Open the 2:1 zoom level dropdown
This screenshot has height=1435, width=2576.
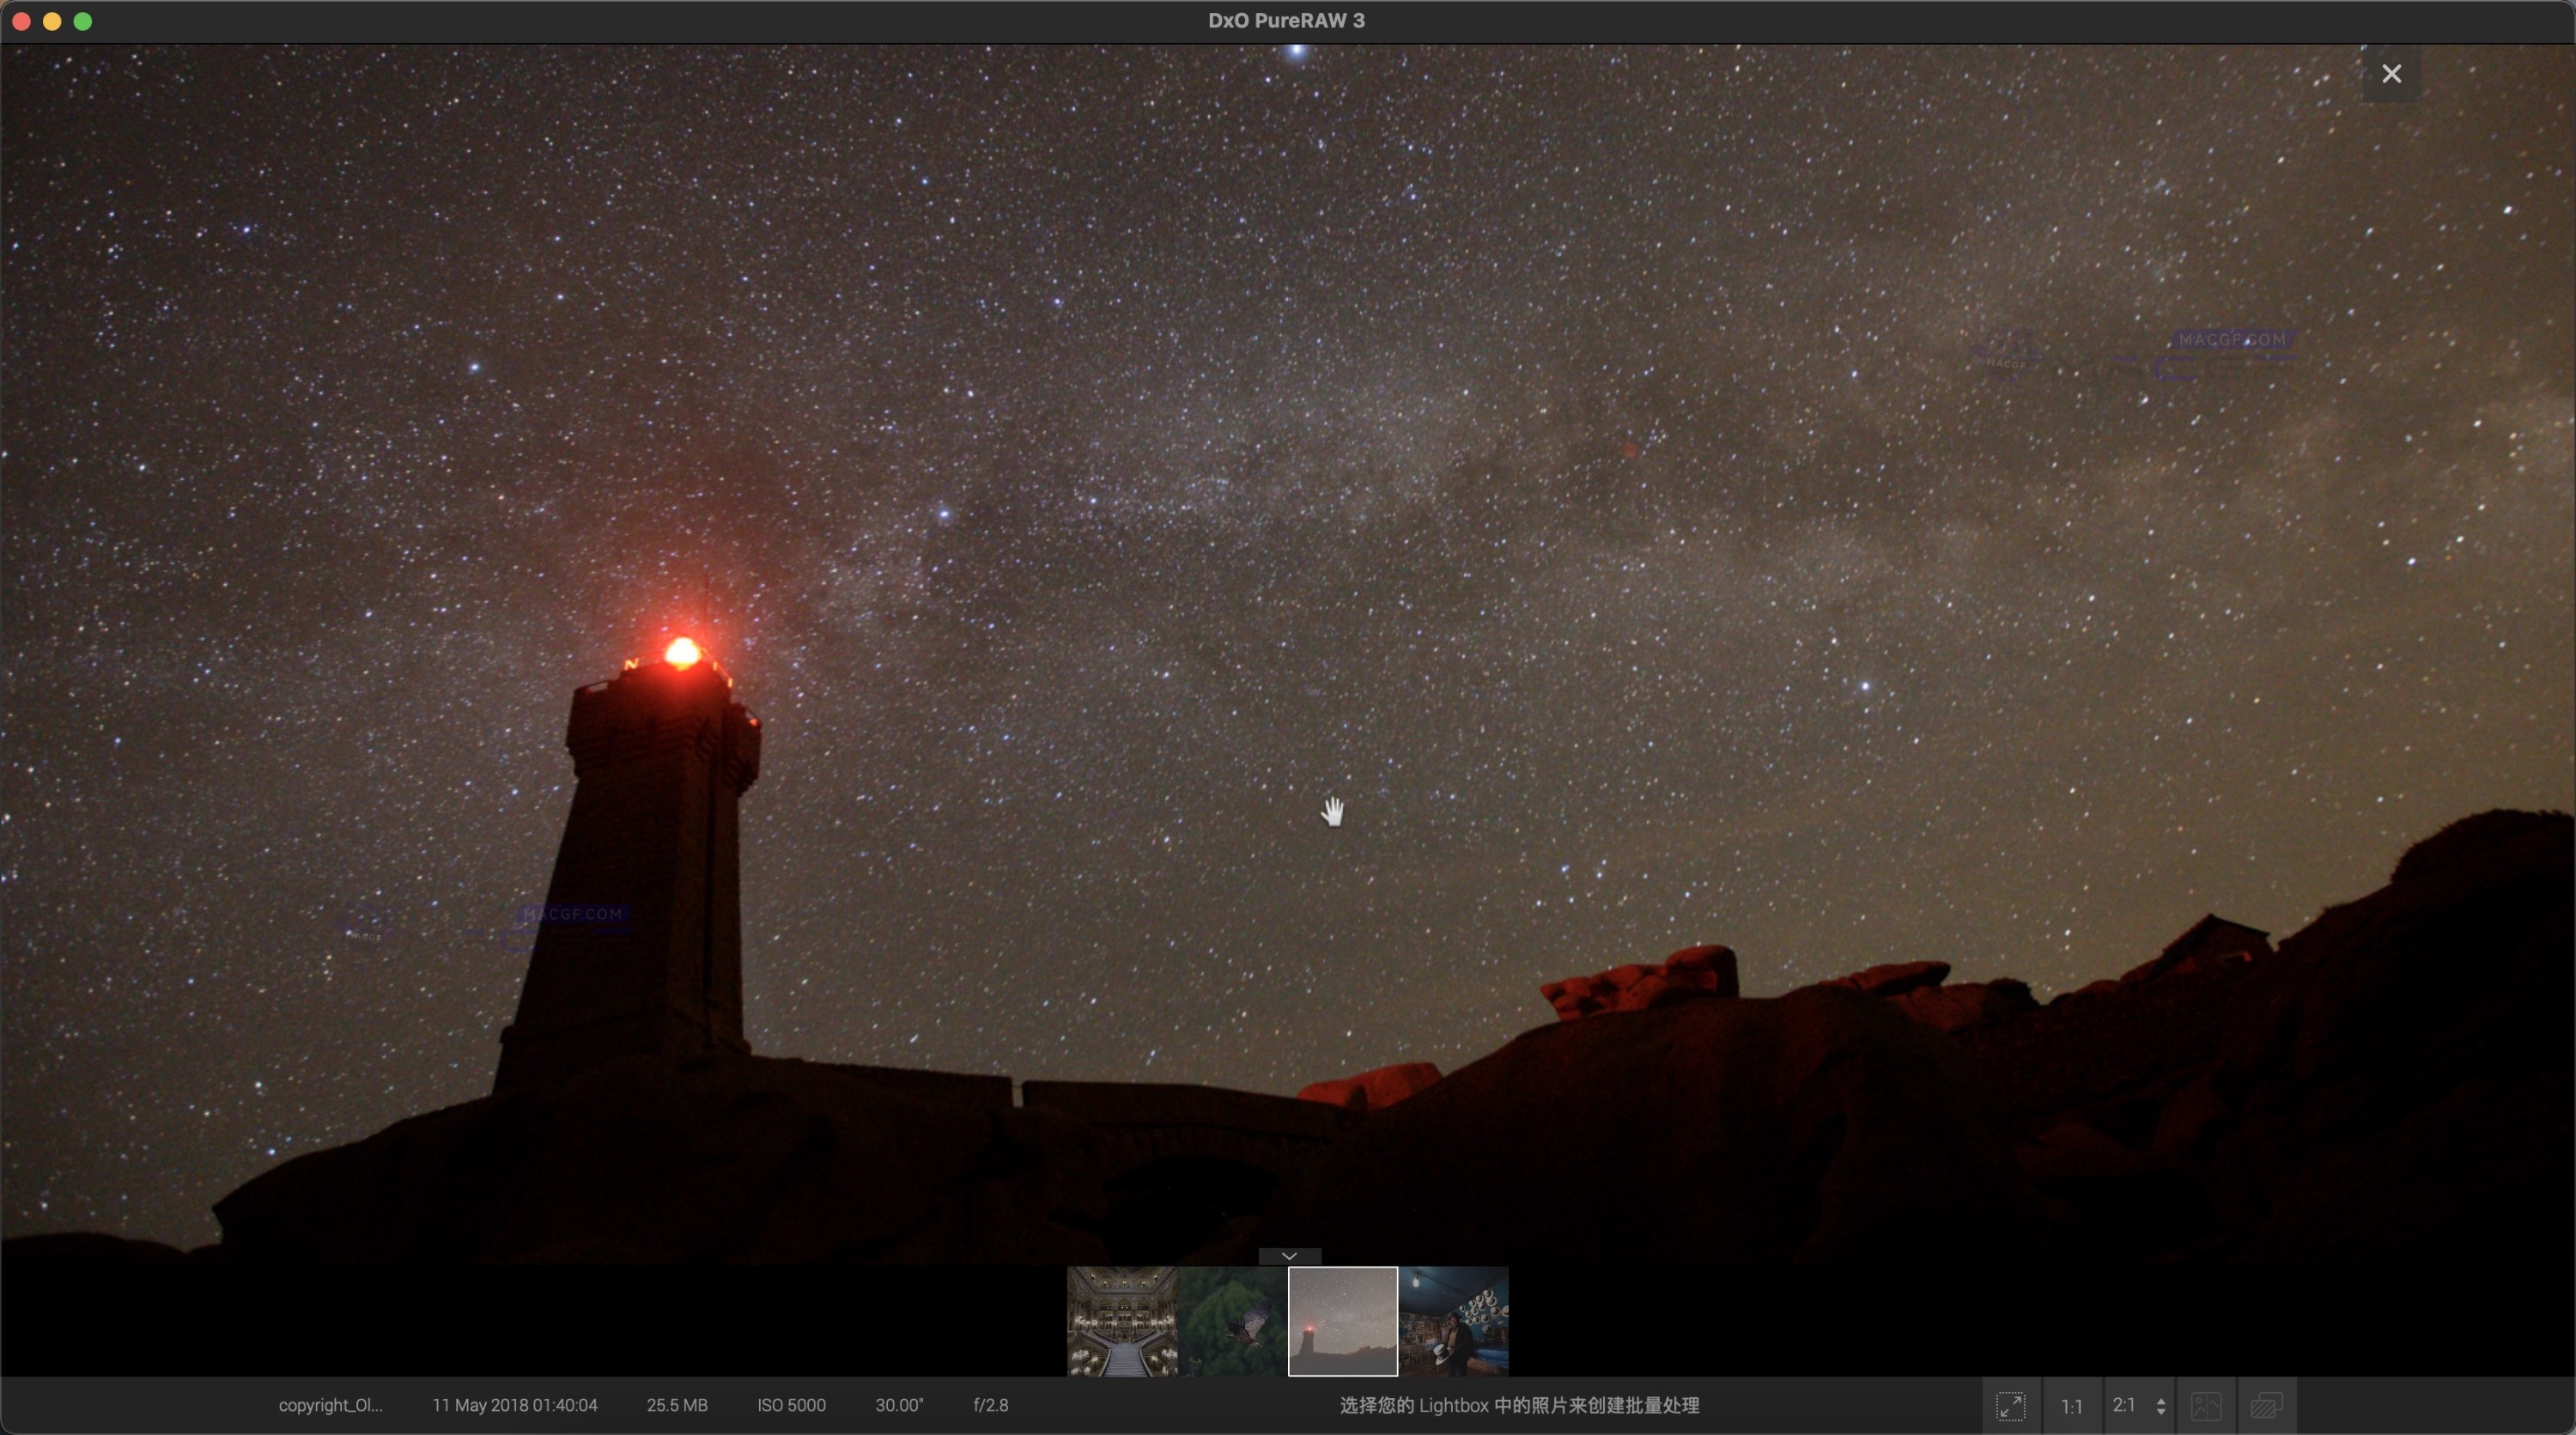(x=2138, y=1406)
